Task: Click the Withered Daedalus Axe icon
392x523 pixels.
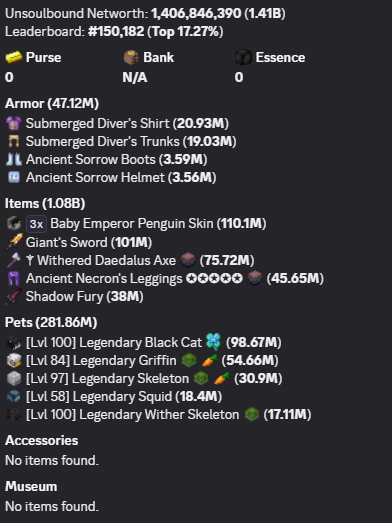Action: point(13,260)
